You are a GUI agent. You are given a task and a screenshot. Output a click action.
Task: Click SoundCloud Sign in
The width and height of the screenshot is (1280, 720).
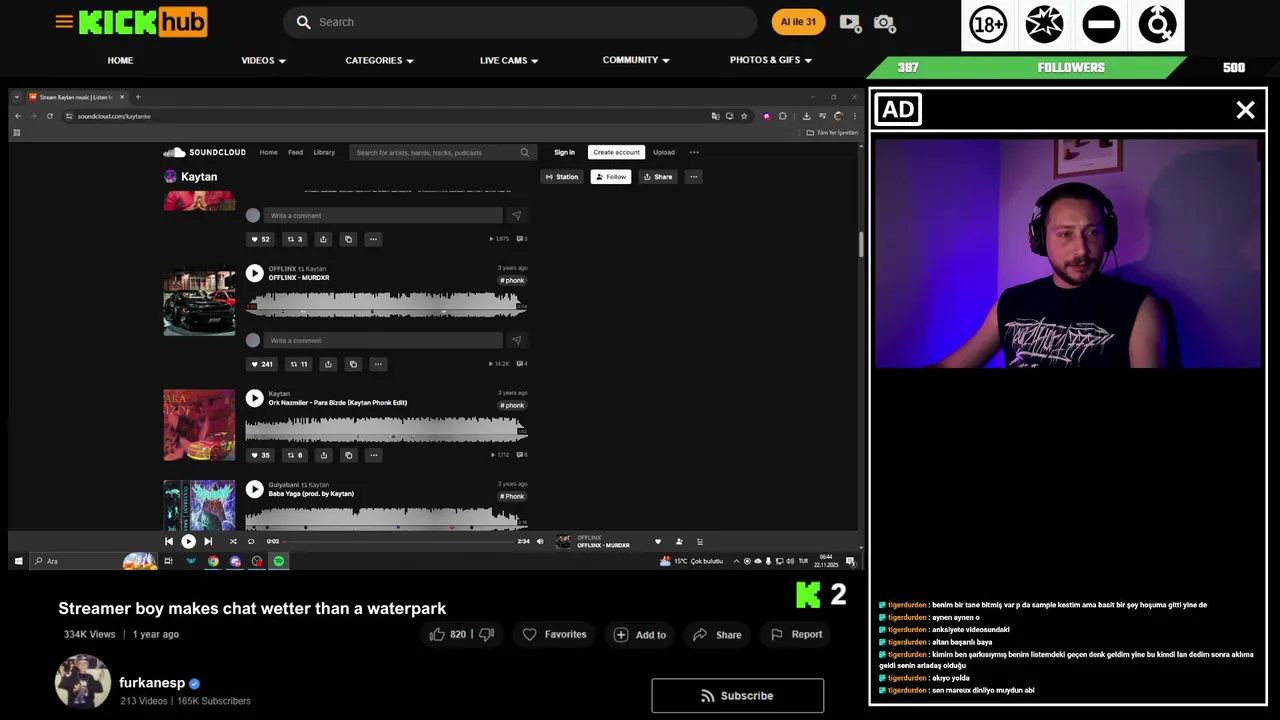pyautogui.click(x=564, y=152)
